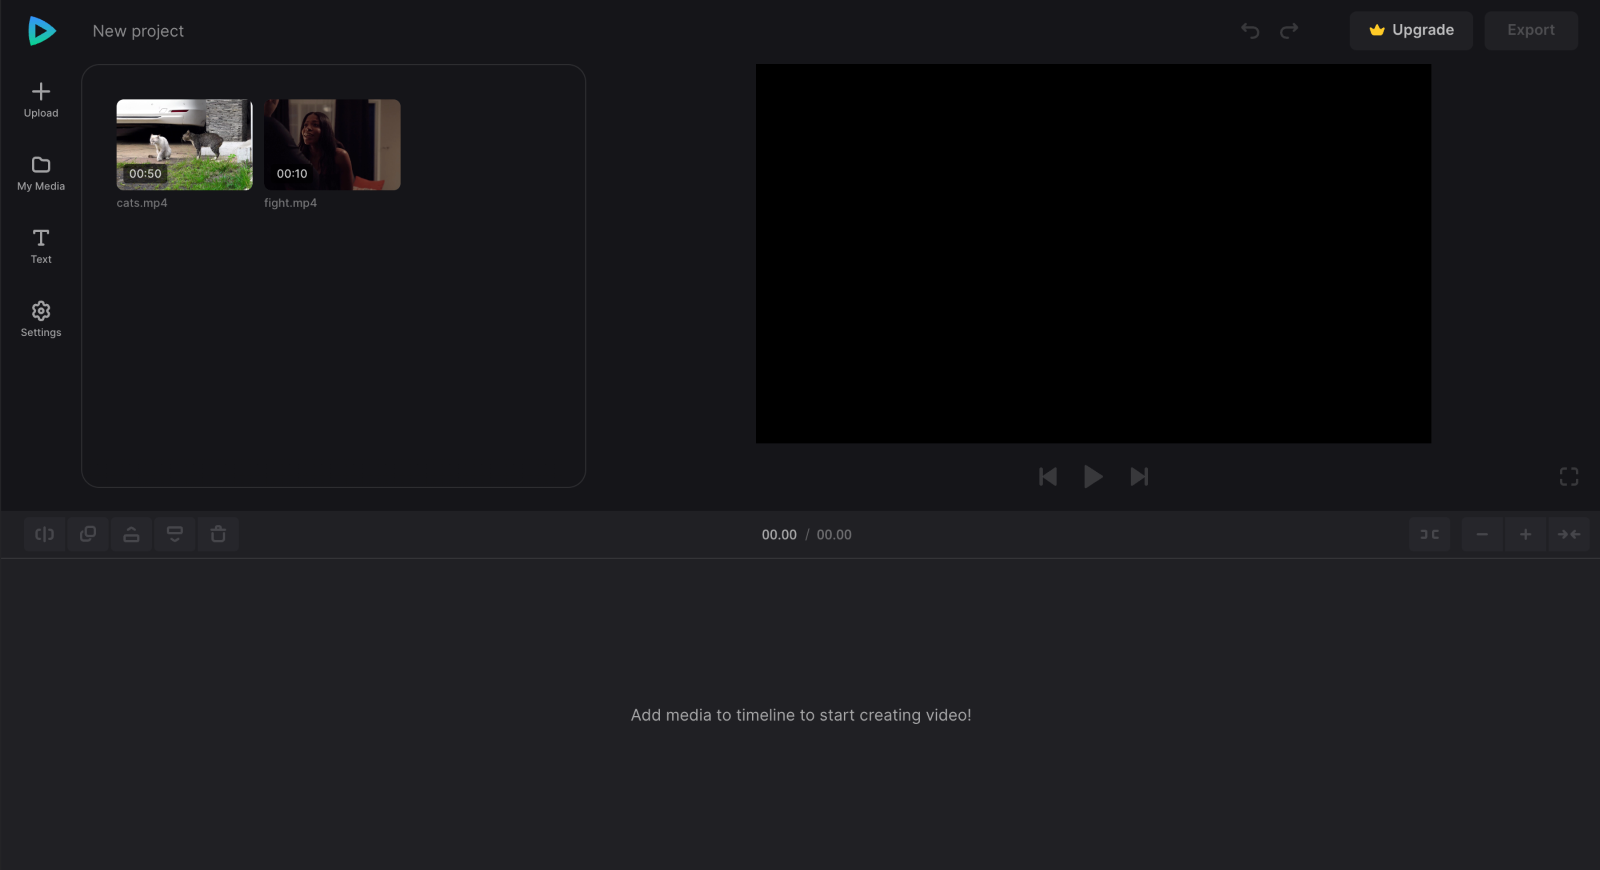
Task: Zoom in the timeline
Action: 1525,534
